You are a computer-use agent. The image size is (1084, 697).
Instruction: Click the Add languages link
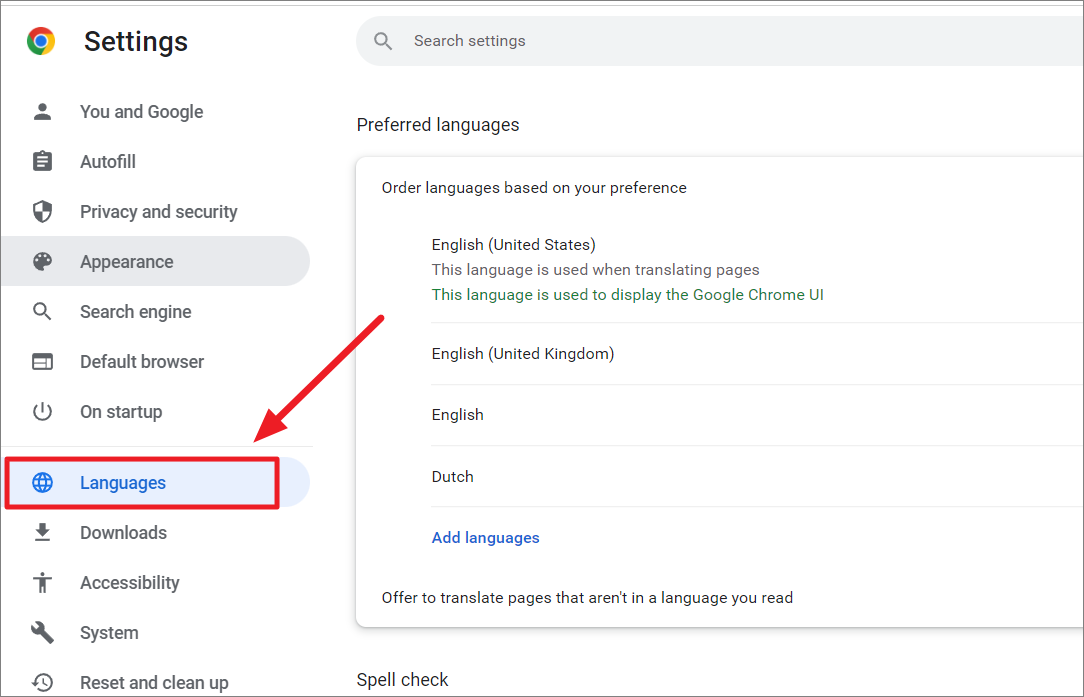coord(485,537)
